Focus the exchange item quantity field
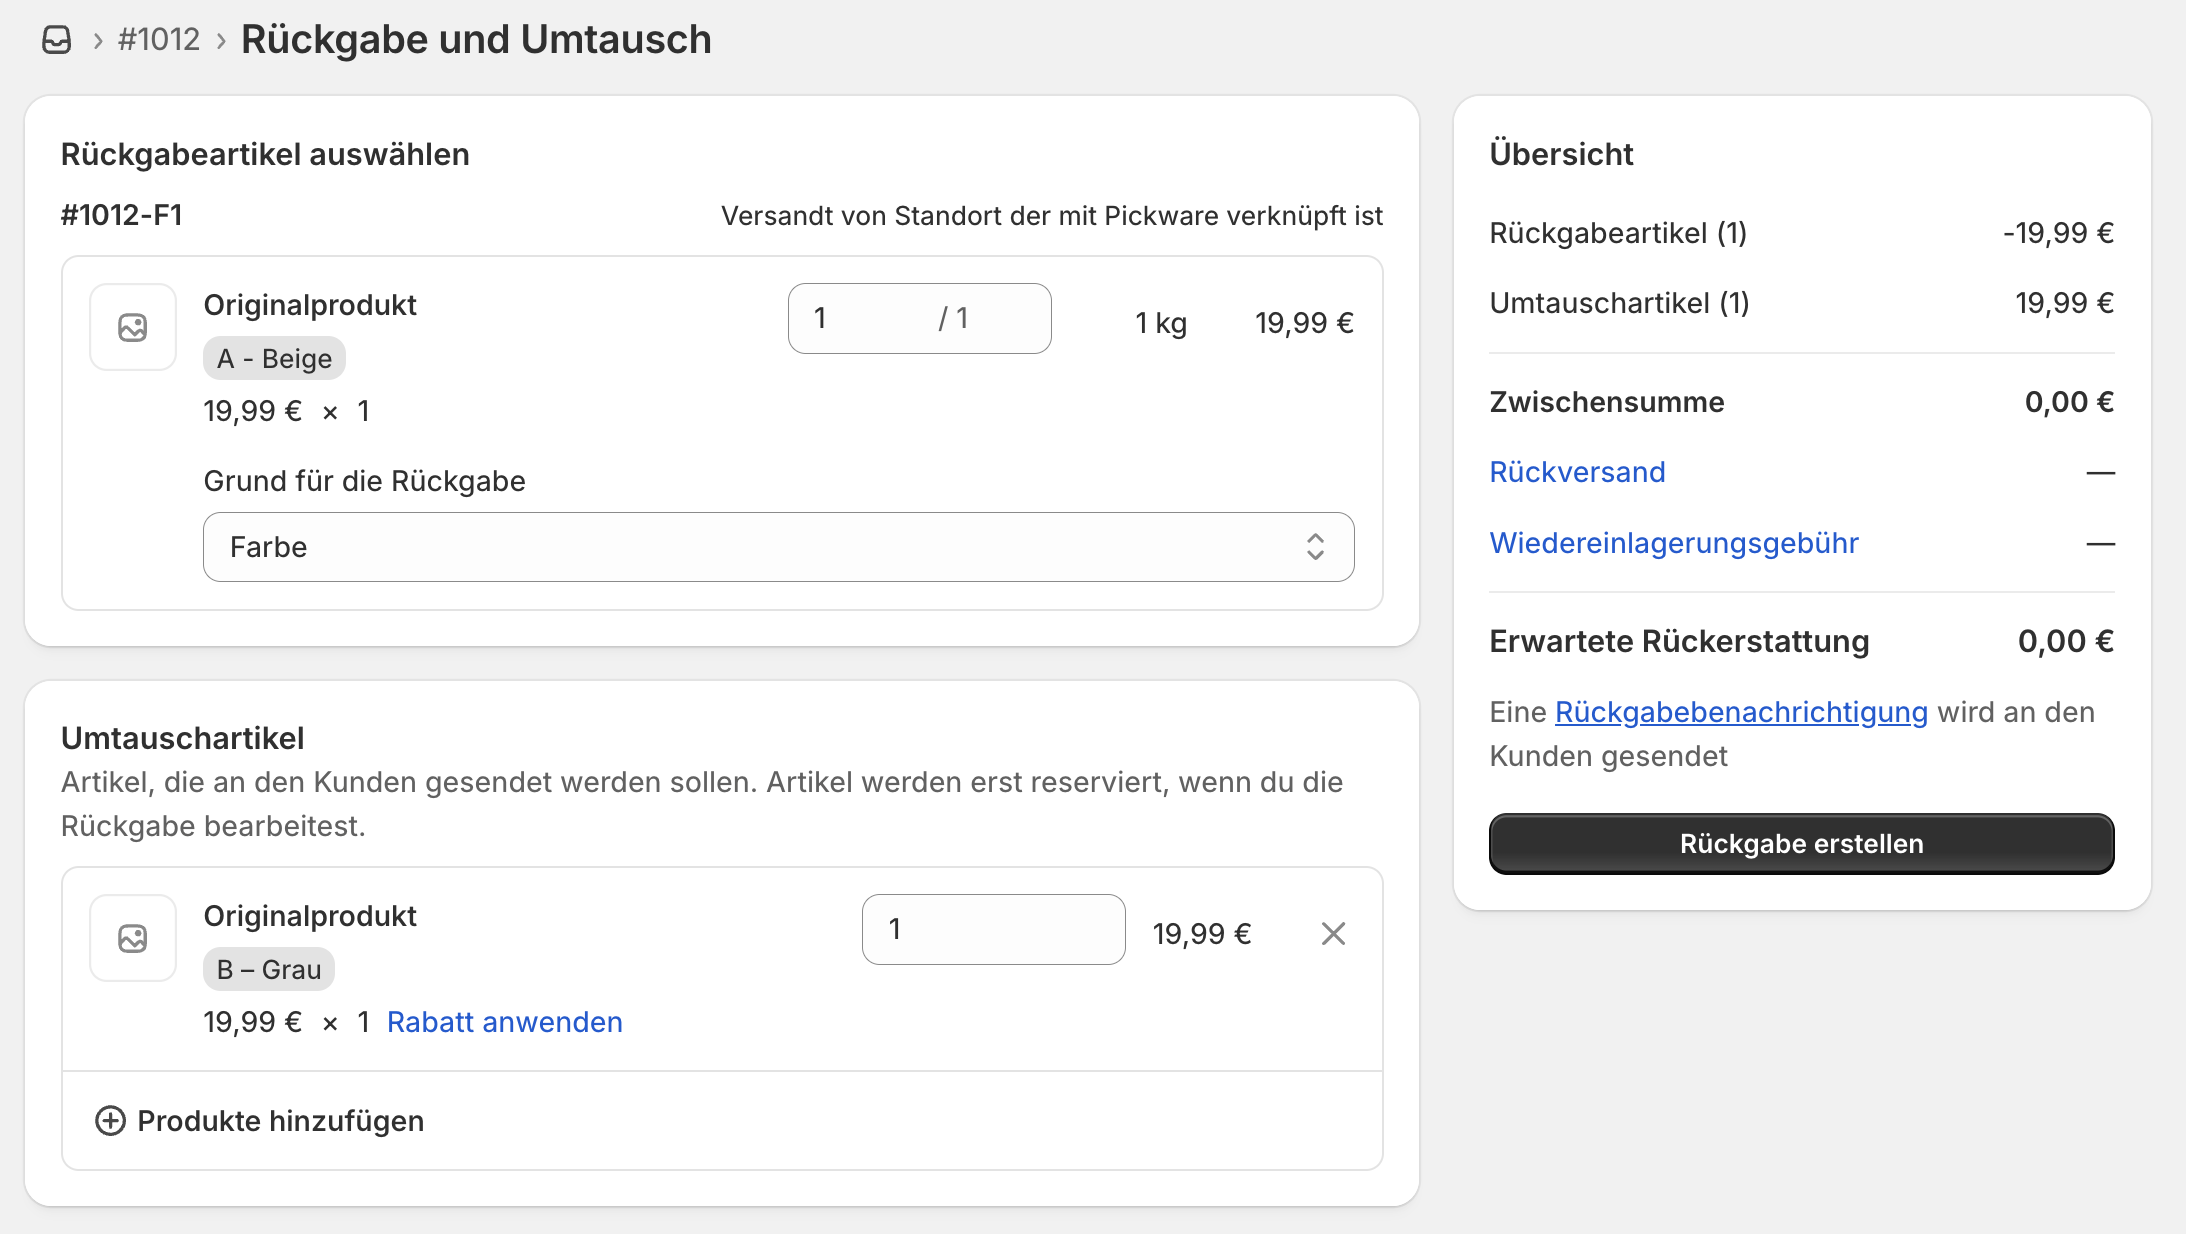Image resolution: width=2186 pixels, height=1234 pixels. pyautogui.click(x=992, y=929)
